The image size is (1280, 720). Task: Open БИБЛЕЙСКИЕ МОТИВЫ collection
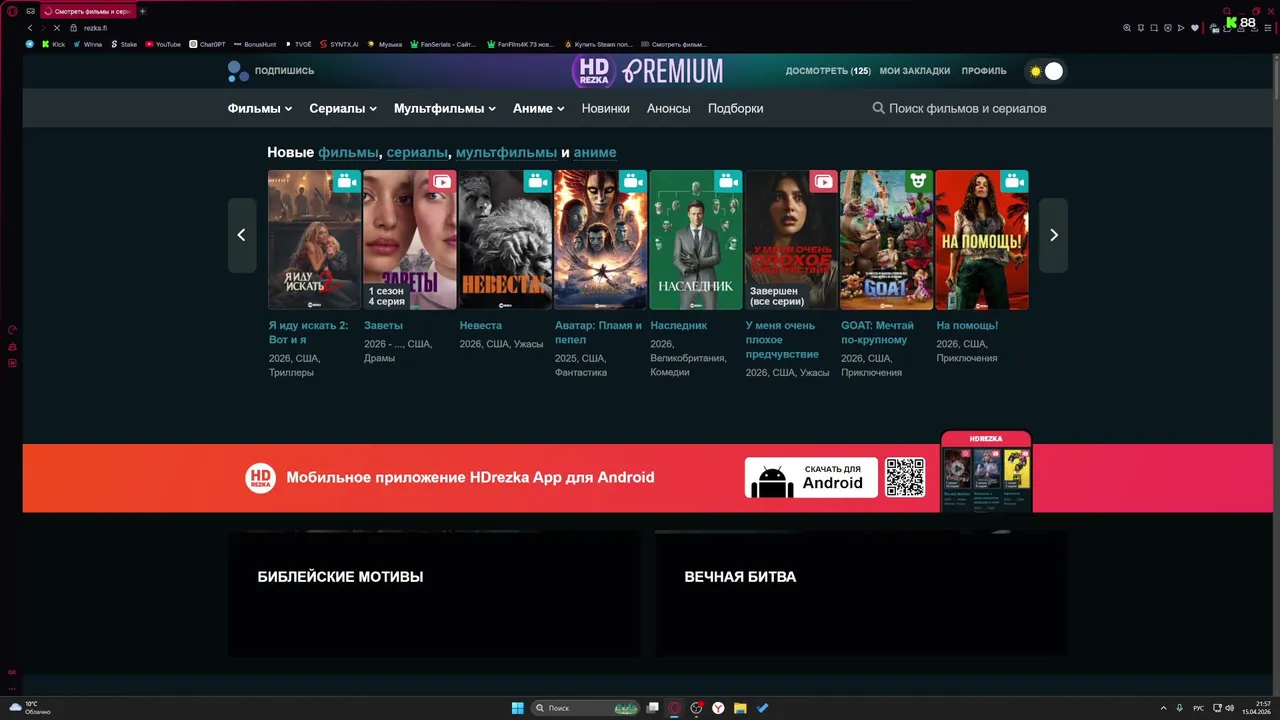pyautogui.click(x=434, y=593)
